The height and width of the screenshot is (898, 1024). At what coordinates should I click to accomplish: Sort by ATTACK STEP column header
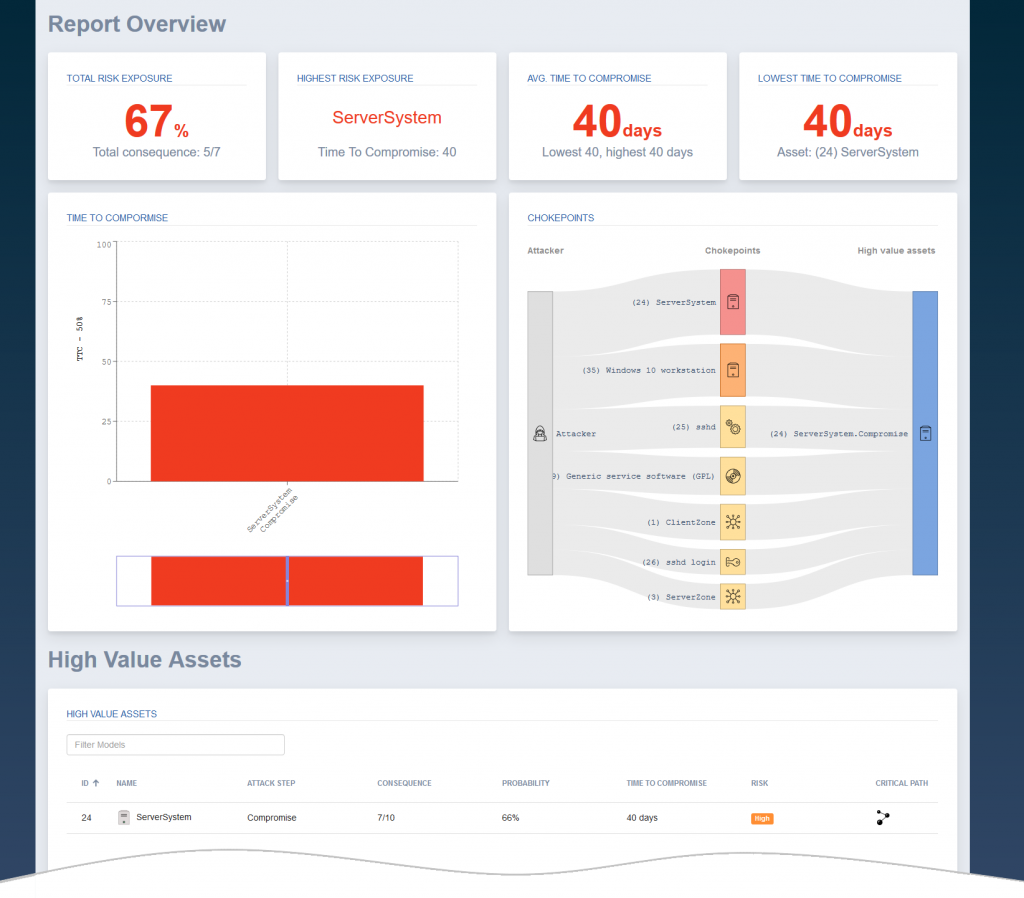point(271,783)
